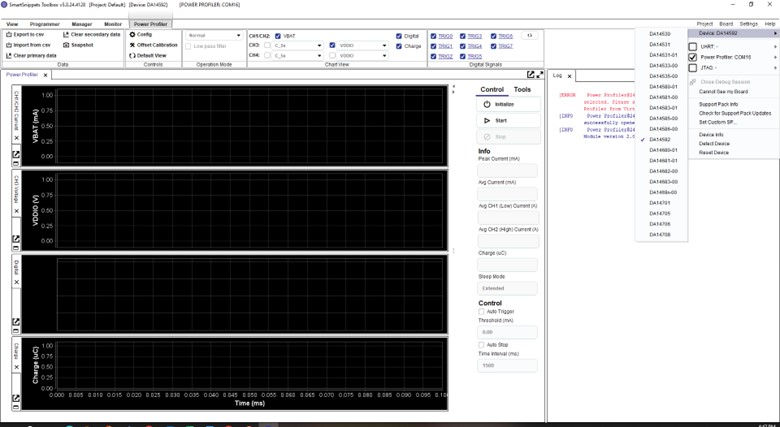This screenshot has width=780, height=427.
Task: Choose Check for Support Pack Updates
Action: tap(734, 113)
